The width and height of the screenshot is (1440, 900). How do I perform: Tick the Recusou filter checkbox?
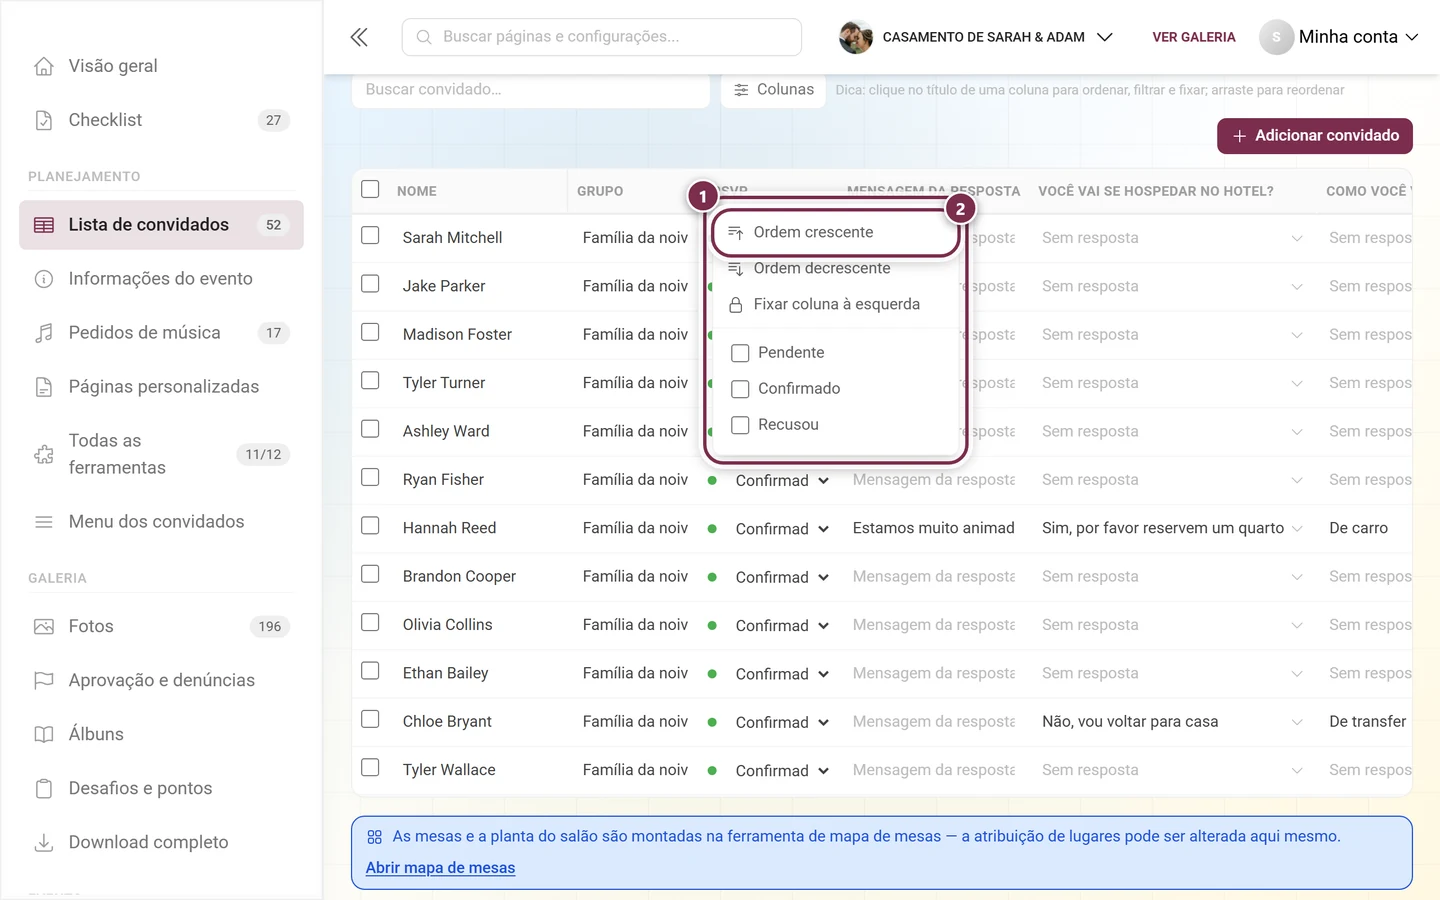(x=740, y=425)
